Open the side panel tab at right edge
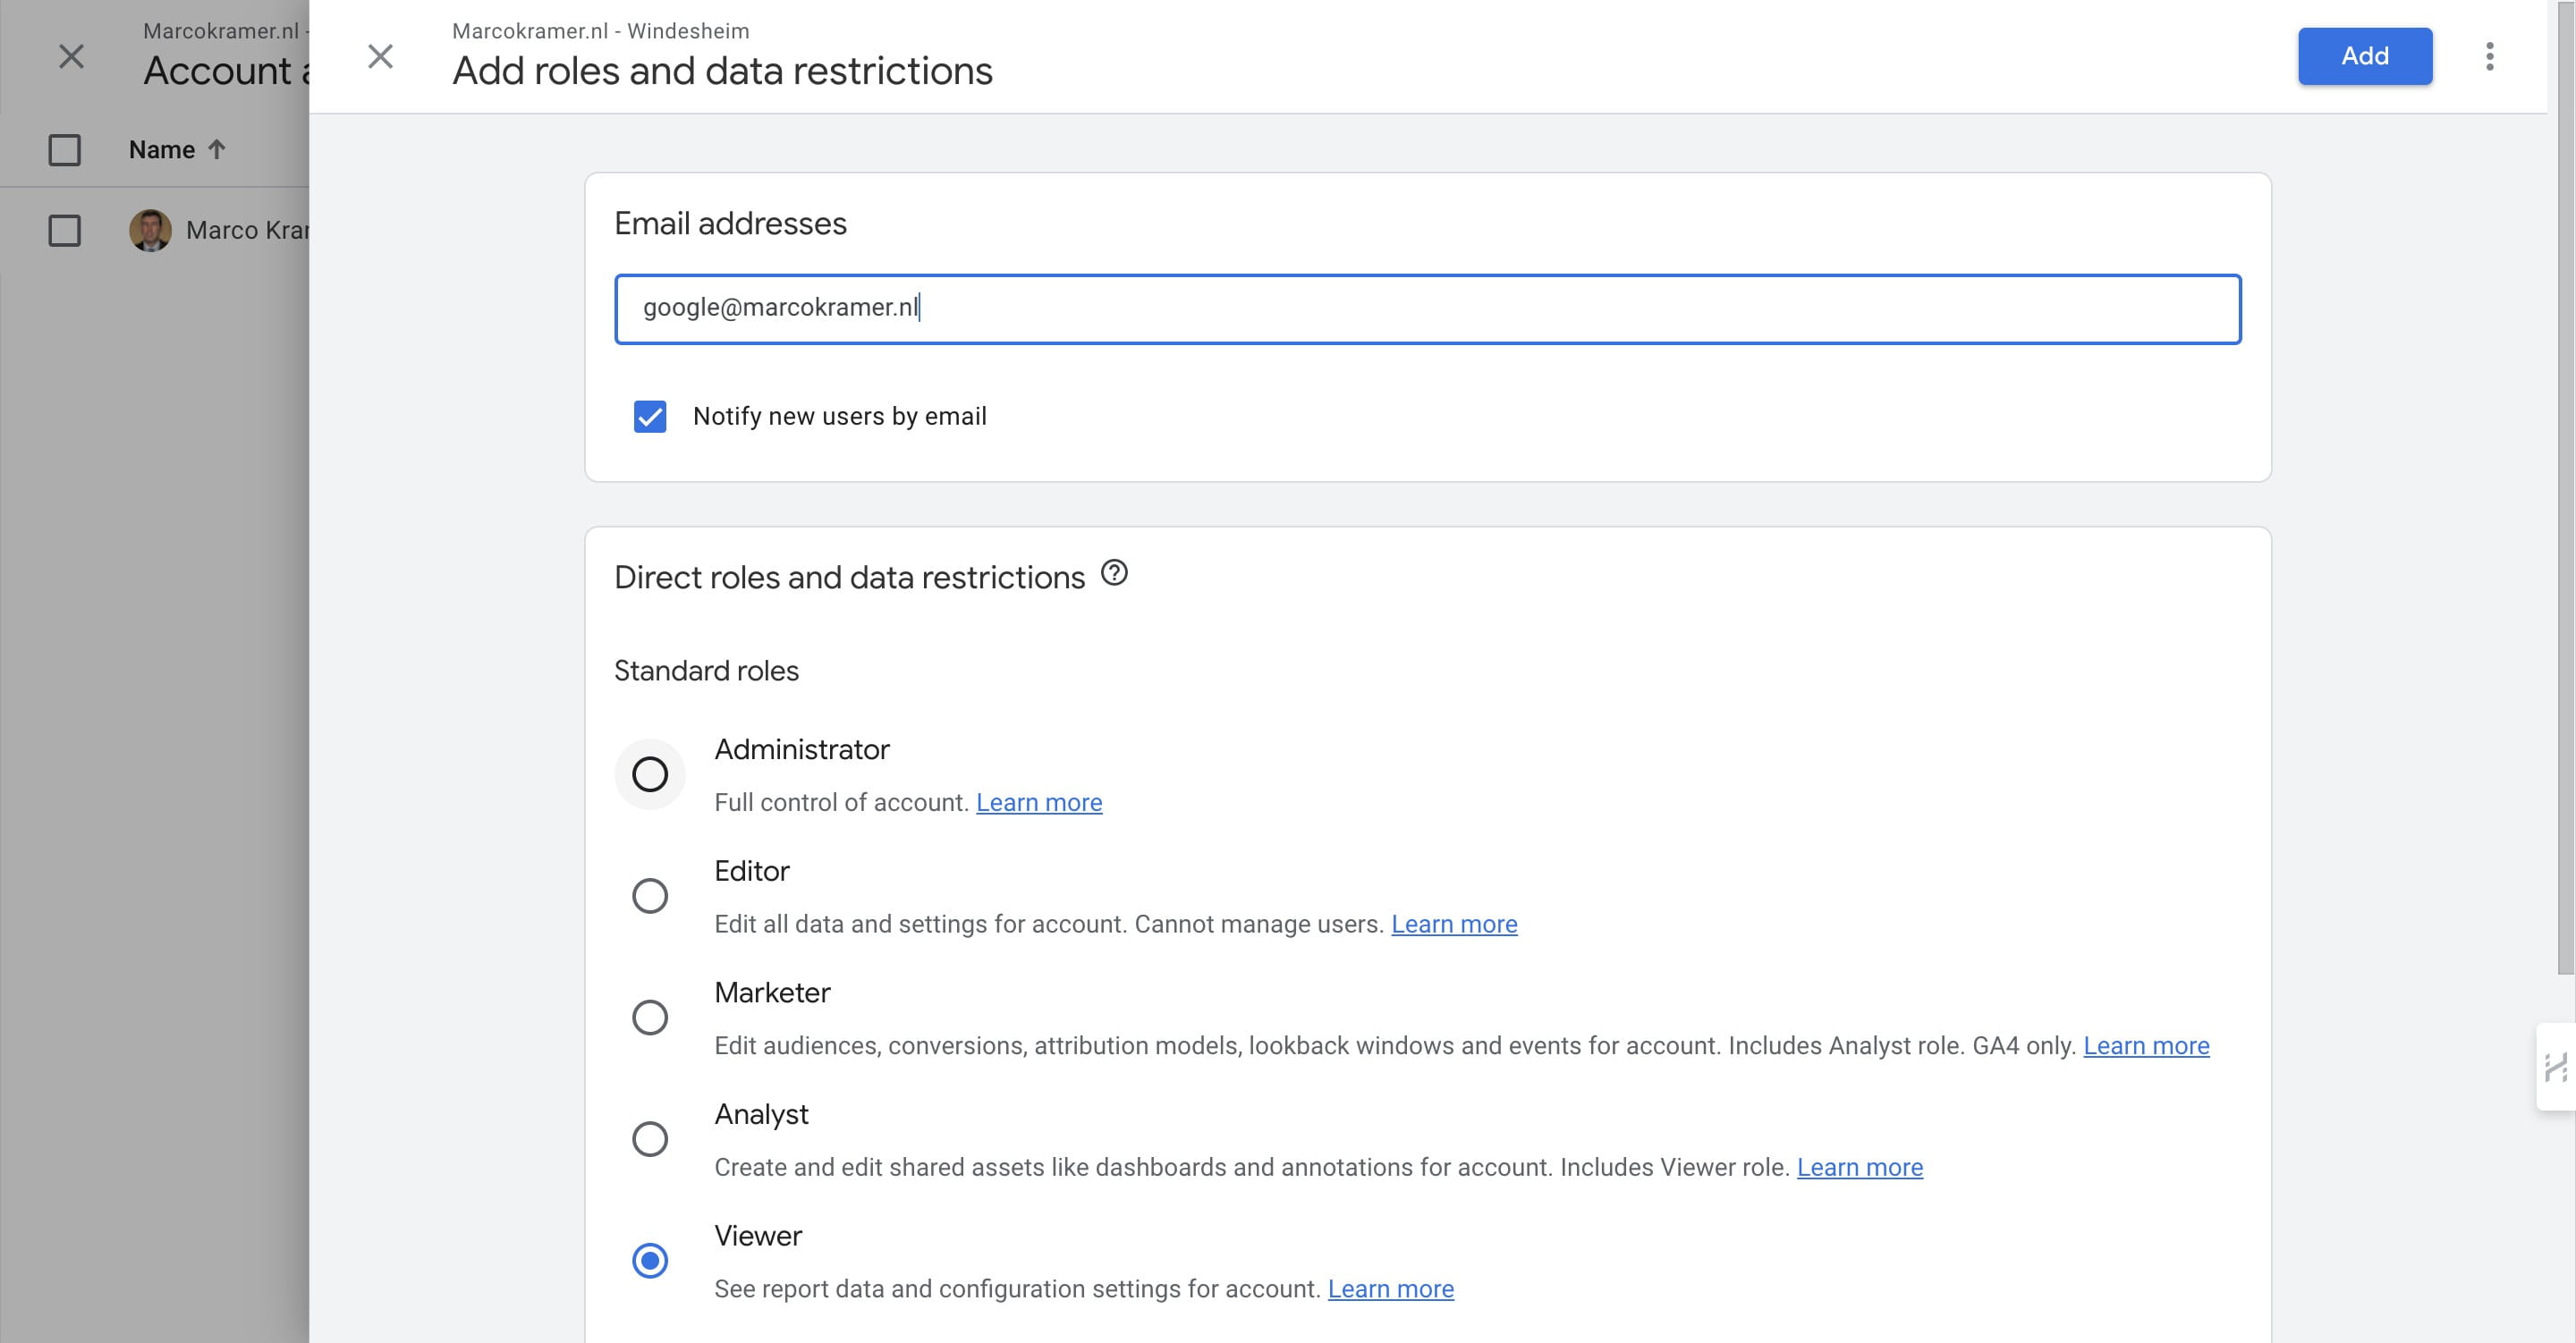Viewport: 2576px width, 1343px height. coord(2556,1067)
